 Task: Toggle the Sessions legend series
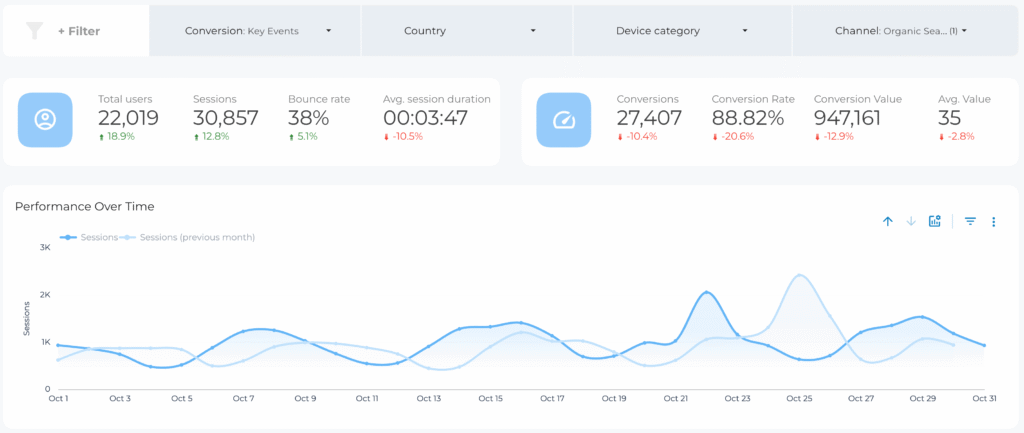tap(88, 237)
